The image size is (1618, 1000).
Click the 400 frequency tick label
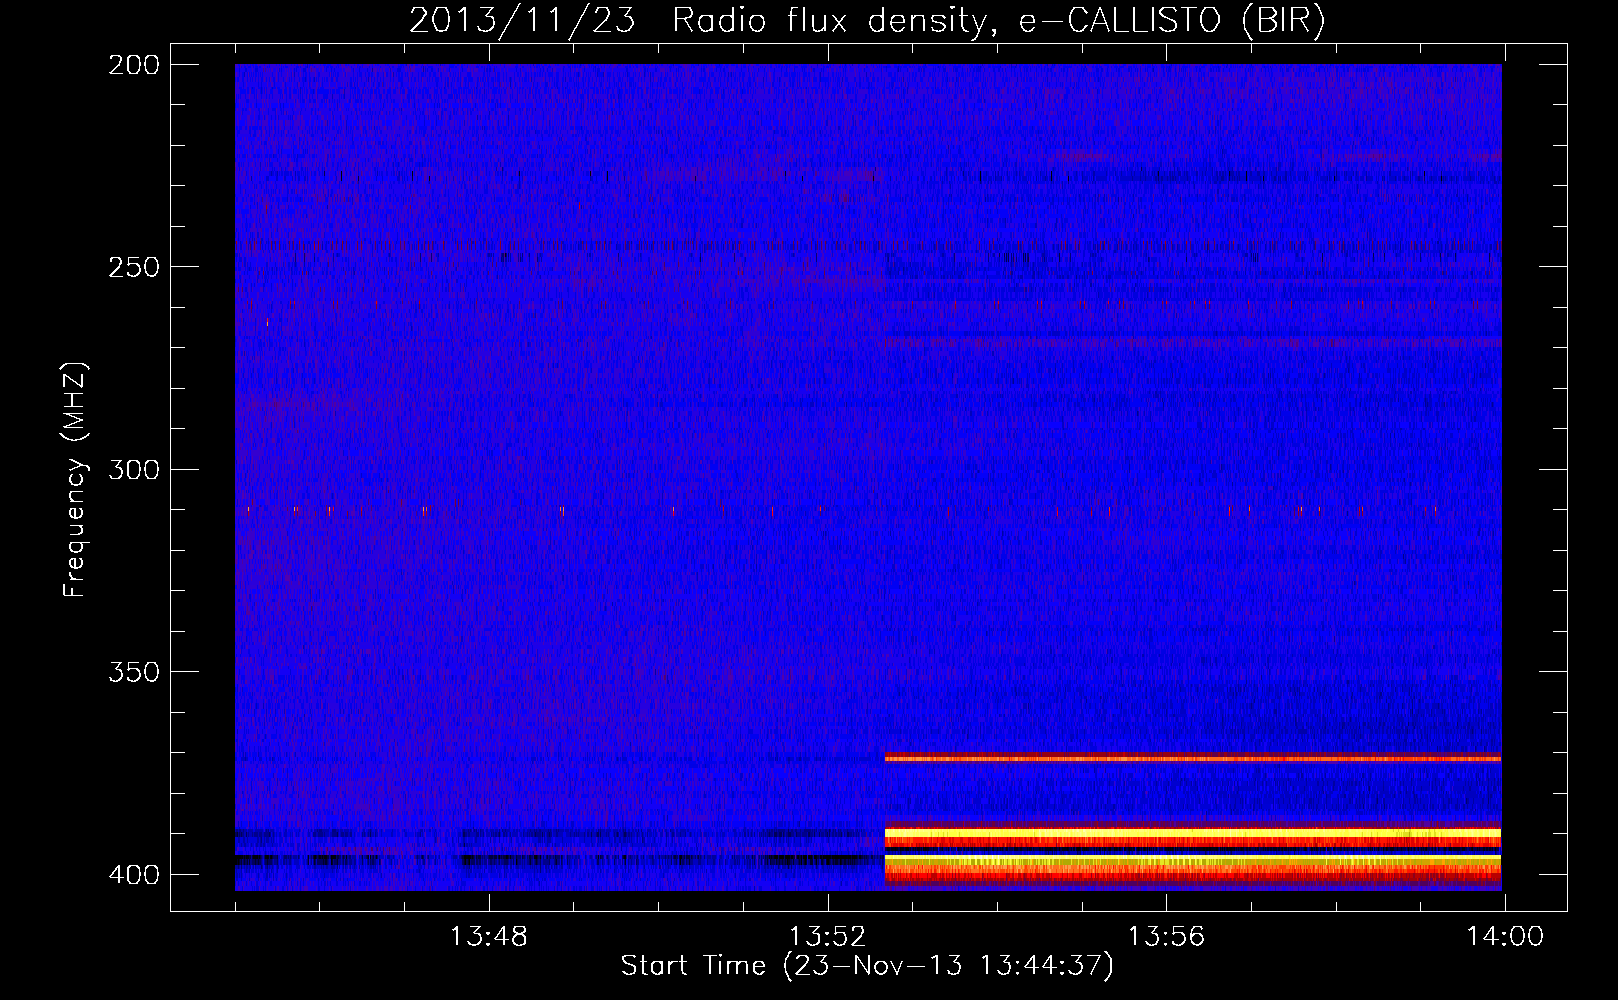coord(134,874)
